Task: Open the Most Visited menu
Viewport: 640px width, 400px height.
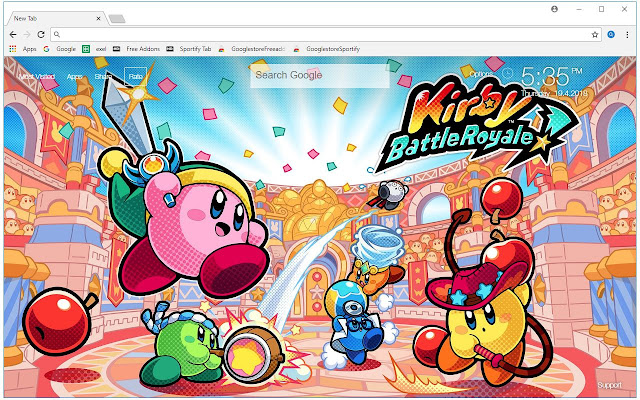Action: coord(36,76)
